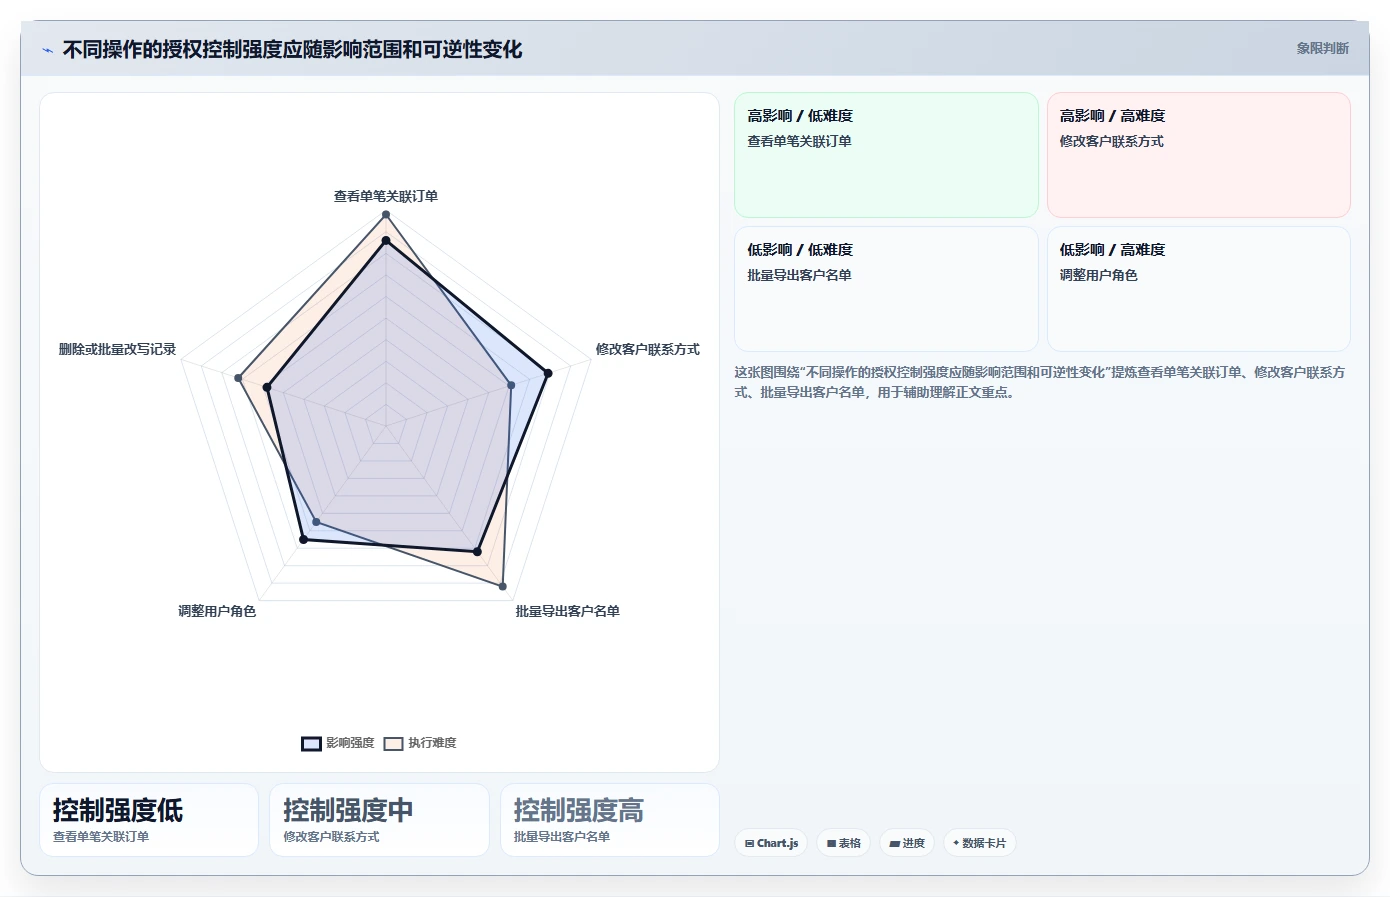This screenshot has height=897, width=1390.
Task: Click the 删除或批量改写记录 radar axis label
Action: 117,349
